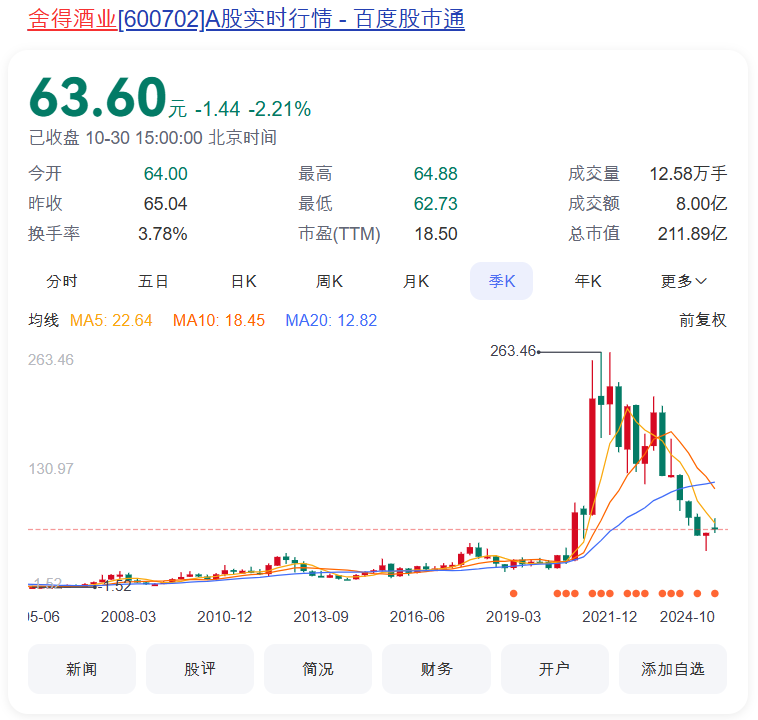This screenshot has height=720, width=758.
Task: Select the 日K chart tab
Action: (244, 281)
